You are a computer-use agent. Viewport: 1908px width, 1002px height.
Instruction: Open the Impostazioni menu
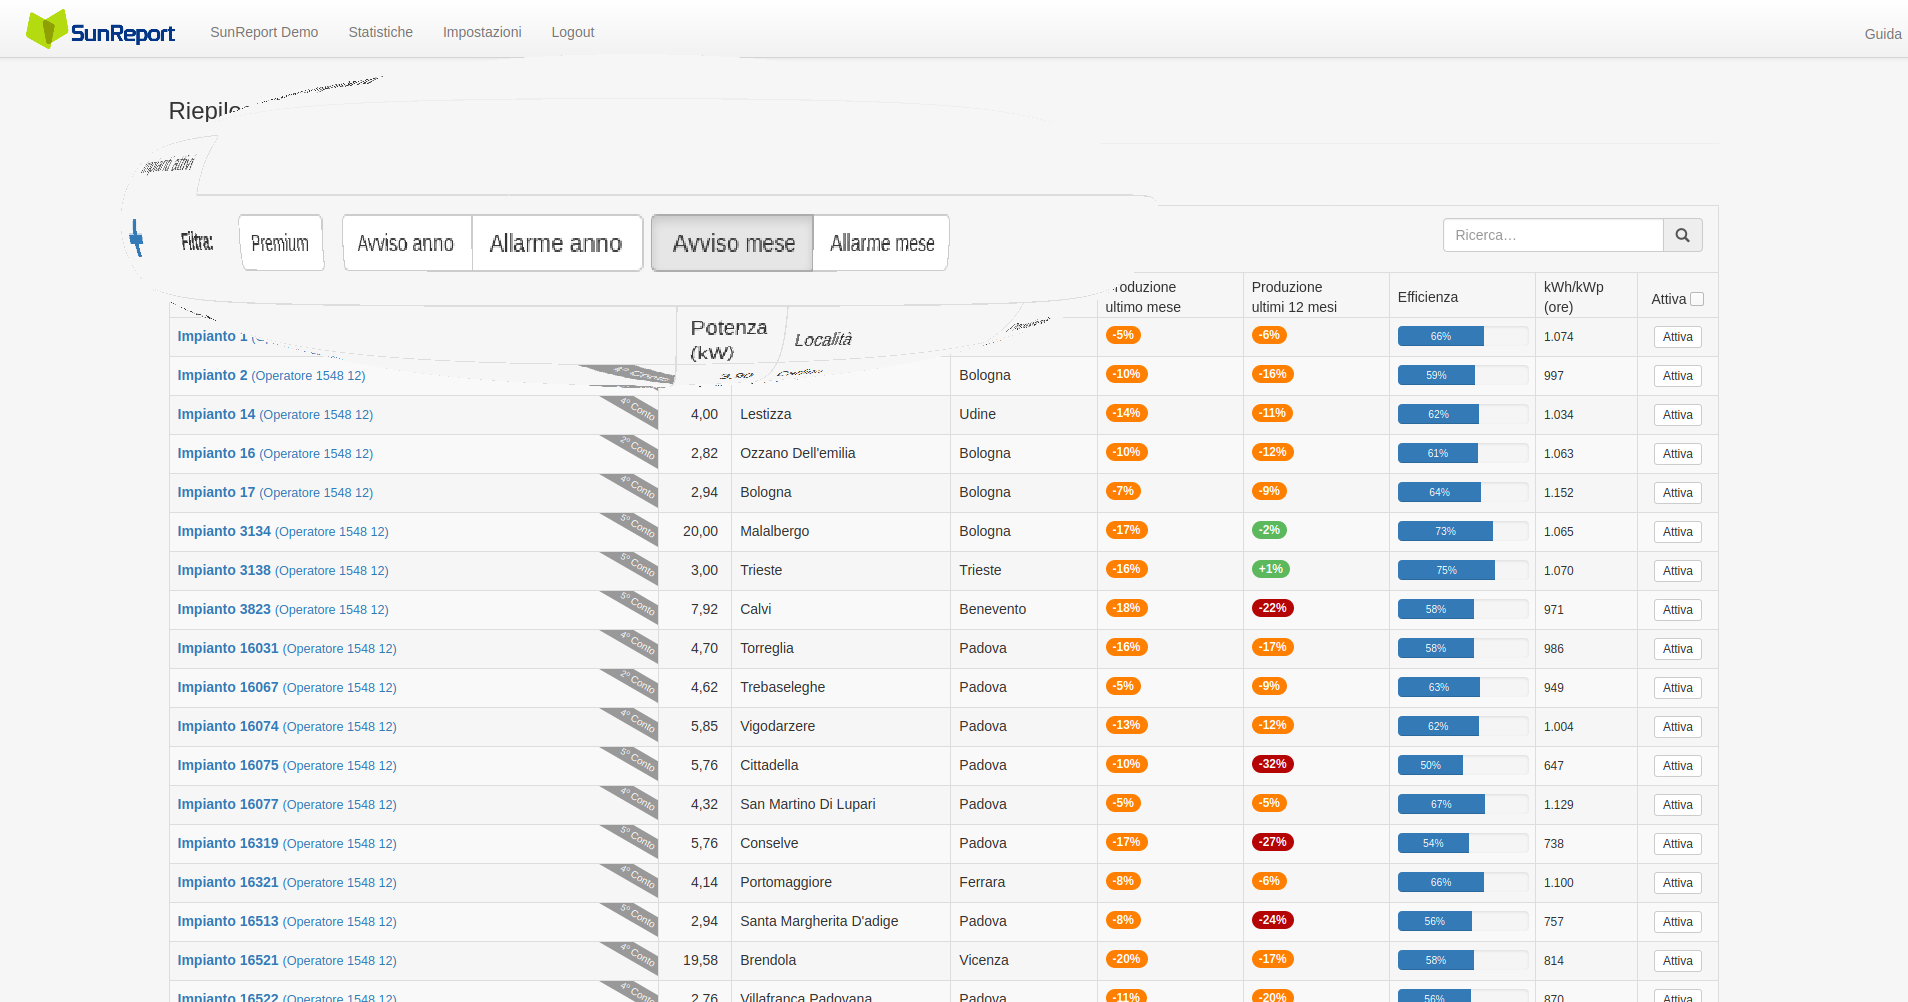click(482, 32)
